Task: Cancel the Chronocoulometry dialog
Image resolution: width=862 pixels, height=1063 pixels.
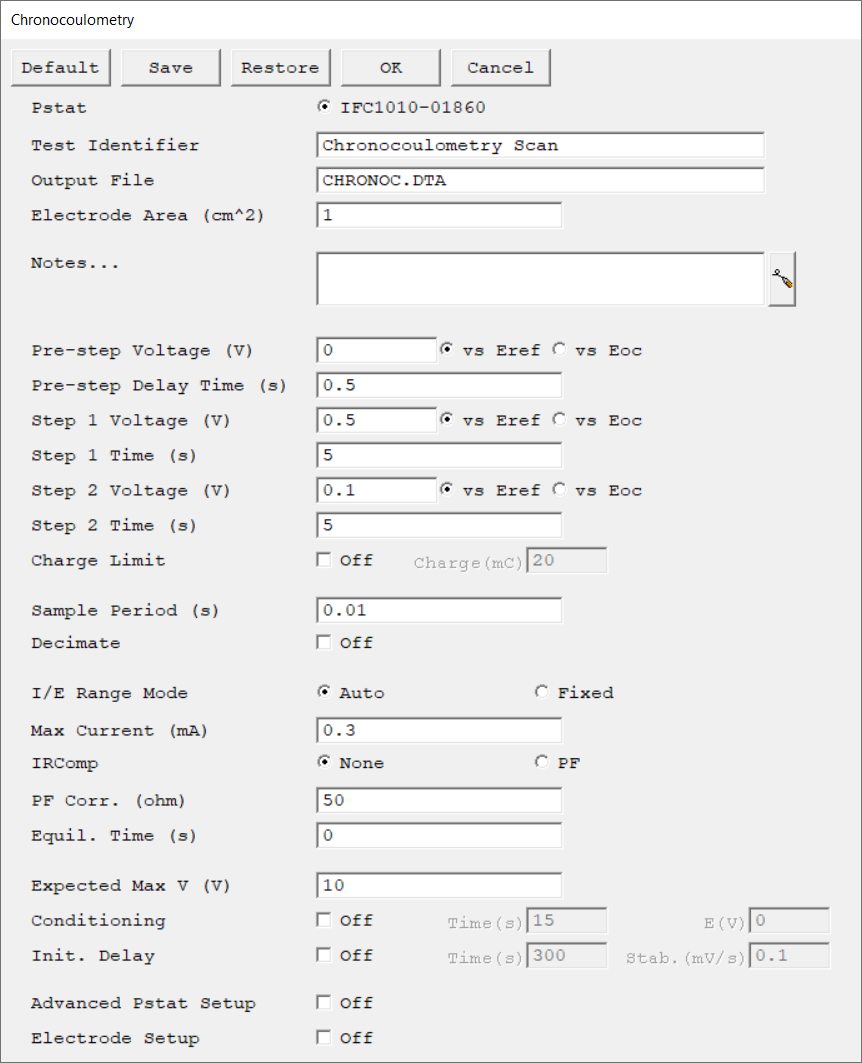Action: point(500,68)
